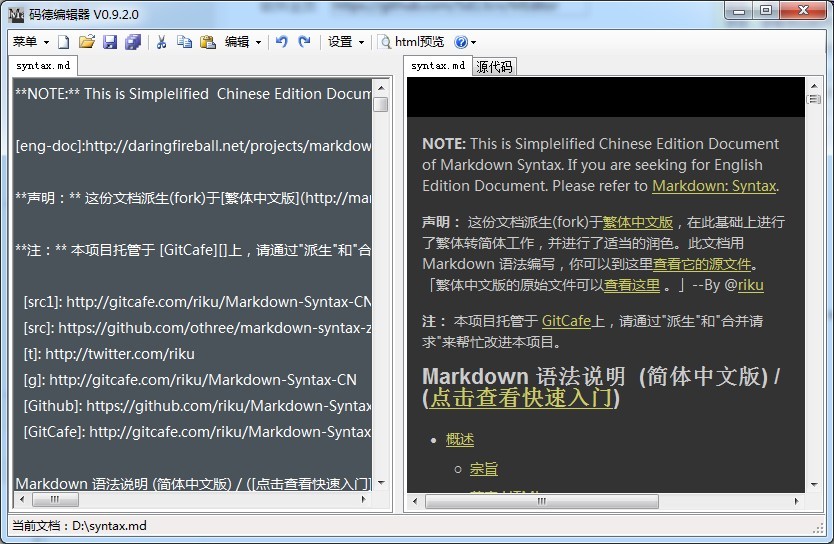Jump to the 宗旨 section link
Viewport: 834px width, 544px height.
[x=484, y=469]
